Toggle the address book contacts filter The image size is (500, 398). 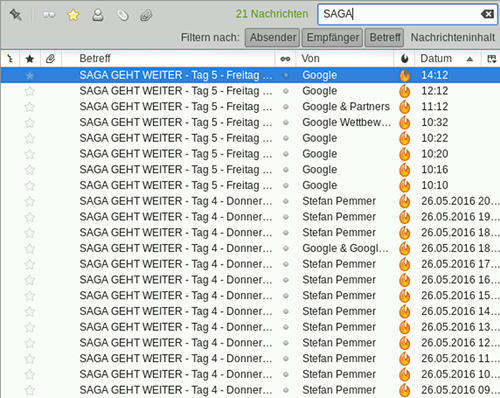98,15
